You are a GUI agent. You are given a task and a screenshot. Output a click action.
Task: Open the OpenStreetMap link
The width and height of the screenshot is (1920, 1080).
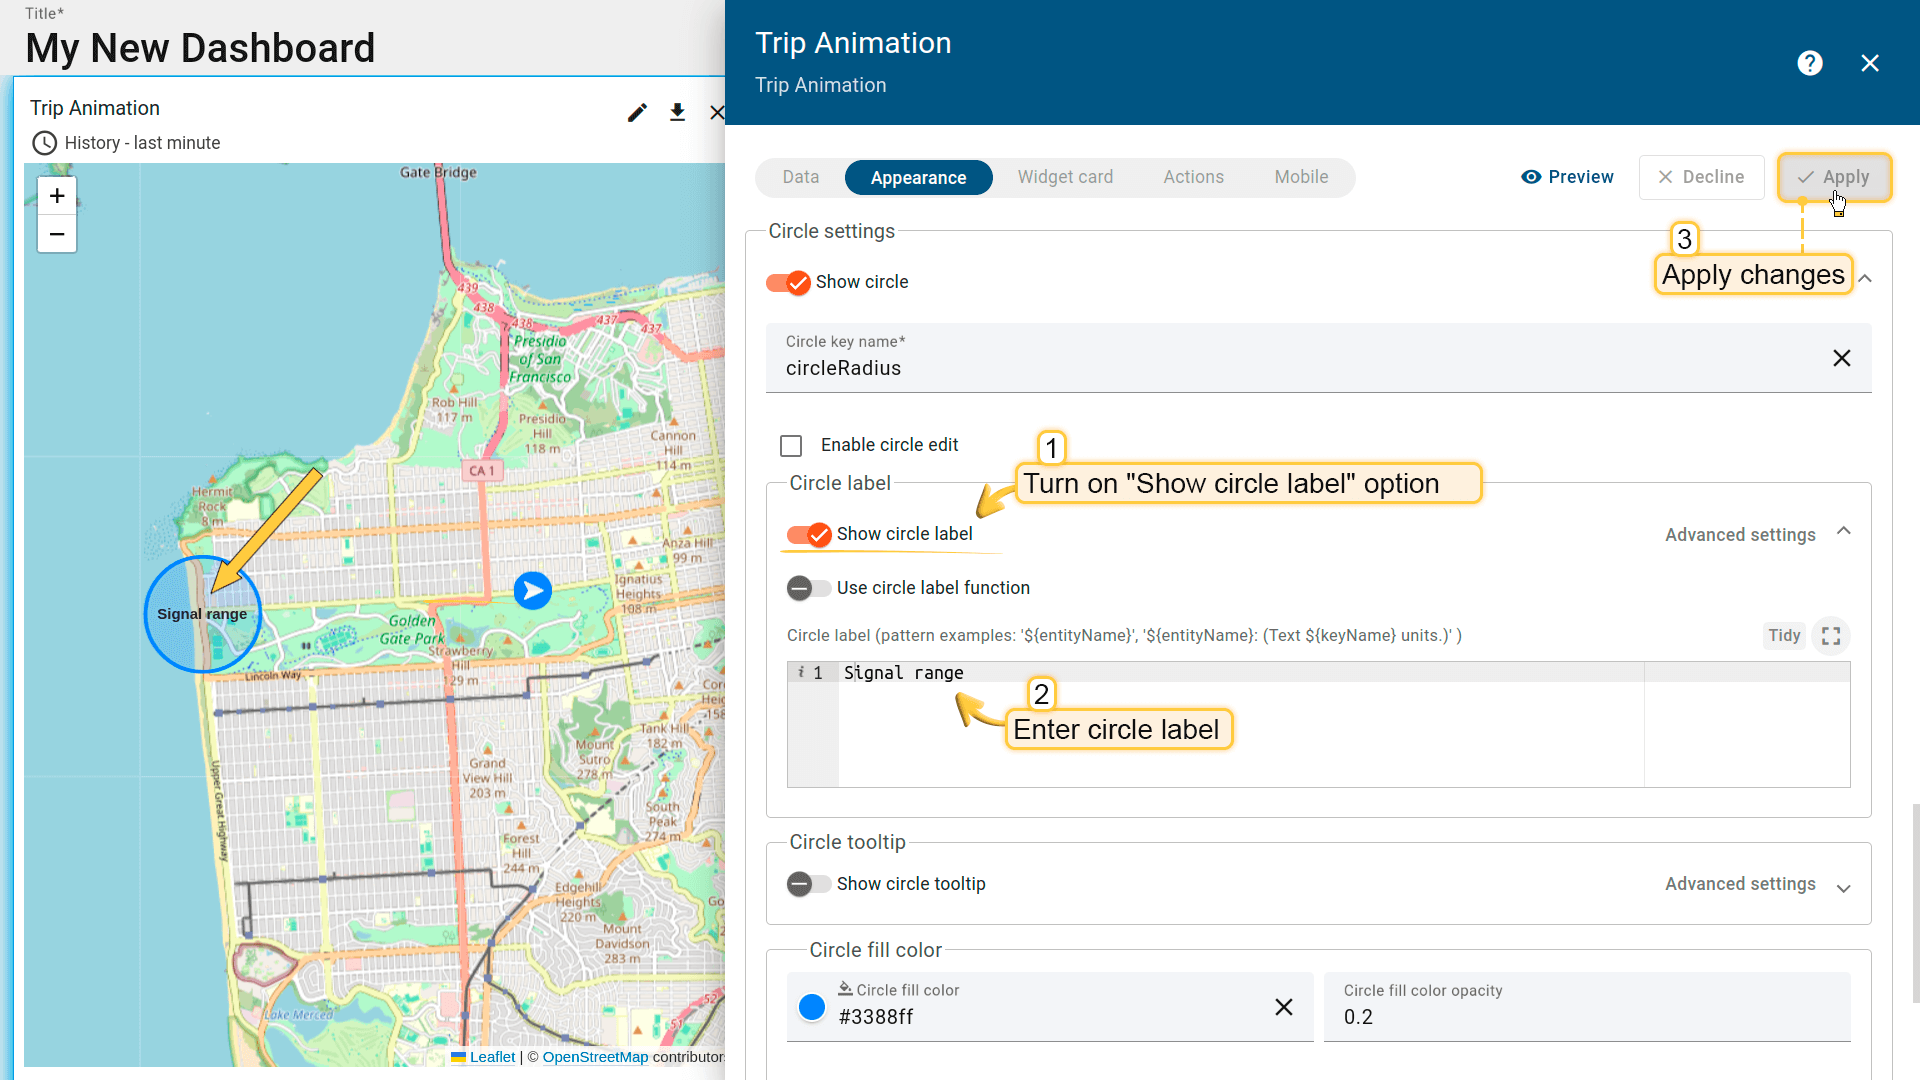(595, 1057)
